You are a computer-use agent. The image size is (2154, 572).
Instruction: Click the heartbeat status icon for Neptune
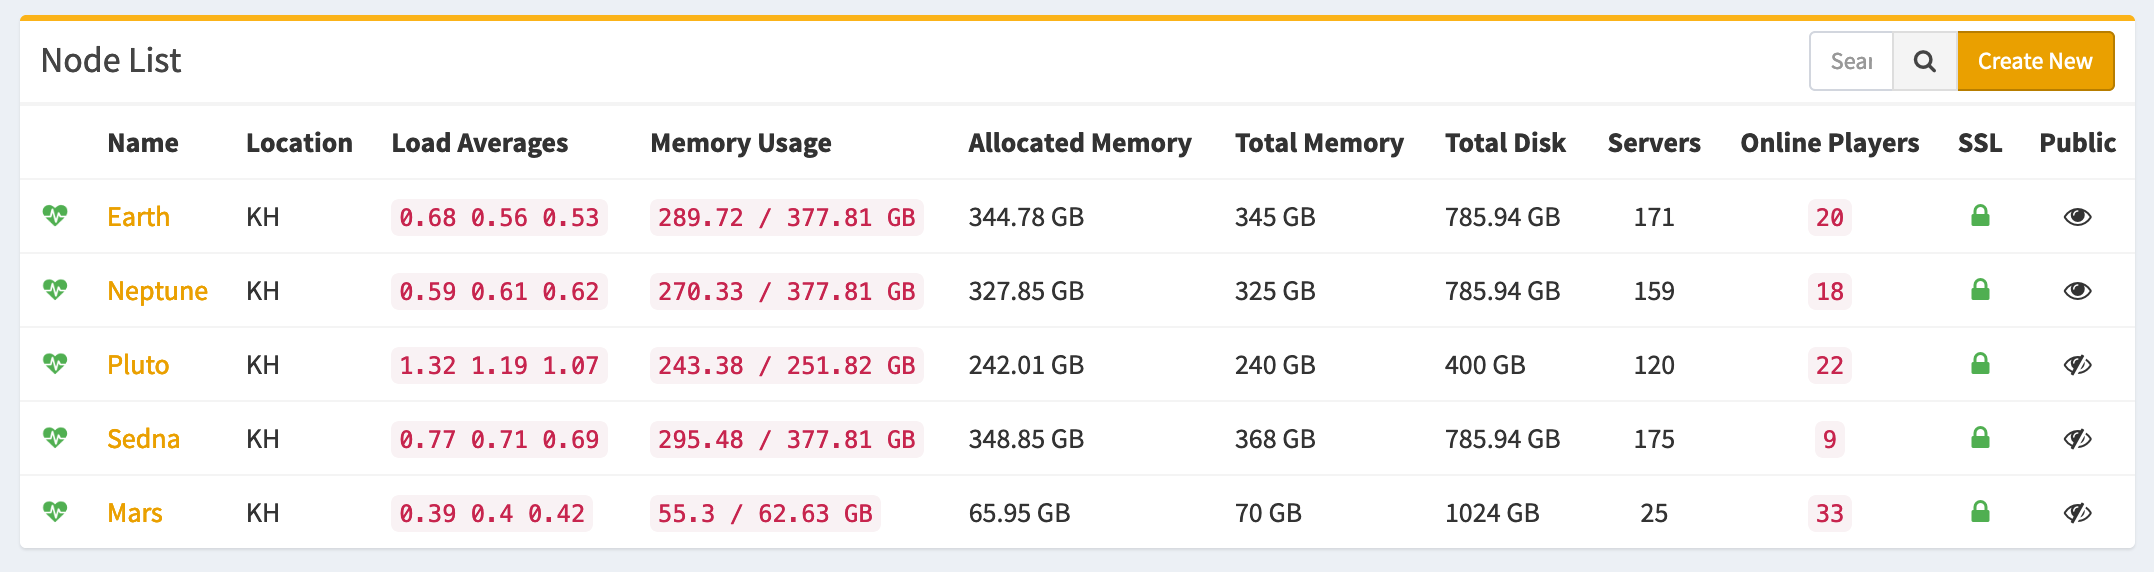coord(55,290)
